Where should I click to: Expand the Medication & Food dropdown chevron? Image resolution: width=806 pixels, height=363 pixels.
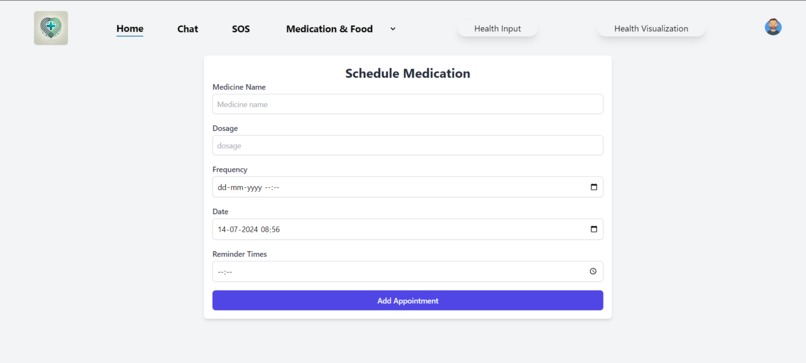[393, 29]
